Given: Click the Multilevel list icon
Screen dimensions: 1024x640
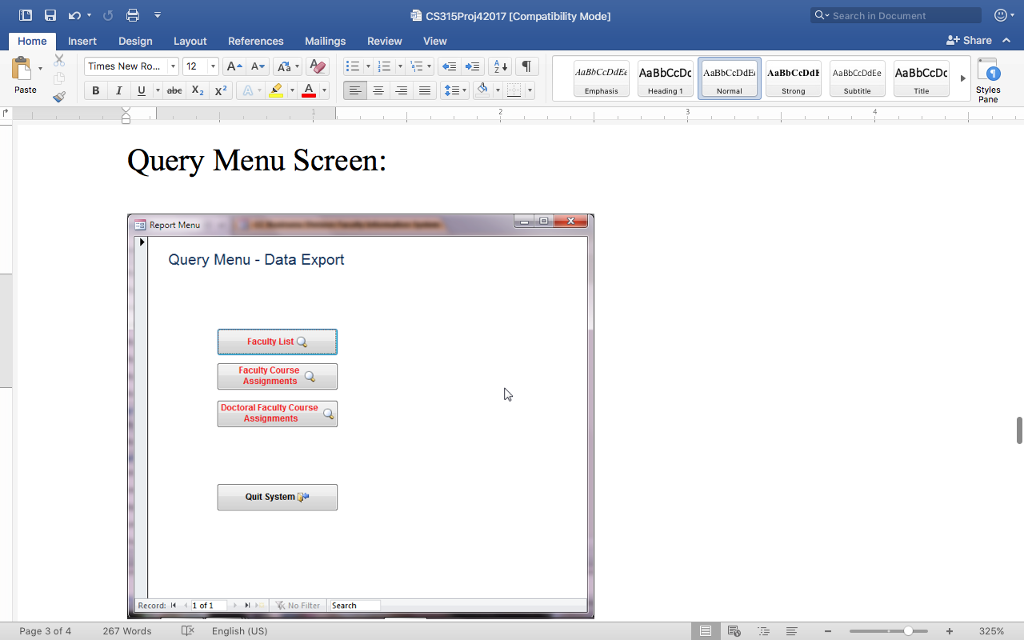Looking at the screenshot, I should click(x=416, y=67).
